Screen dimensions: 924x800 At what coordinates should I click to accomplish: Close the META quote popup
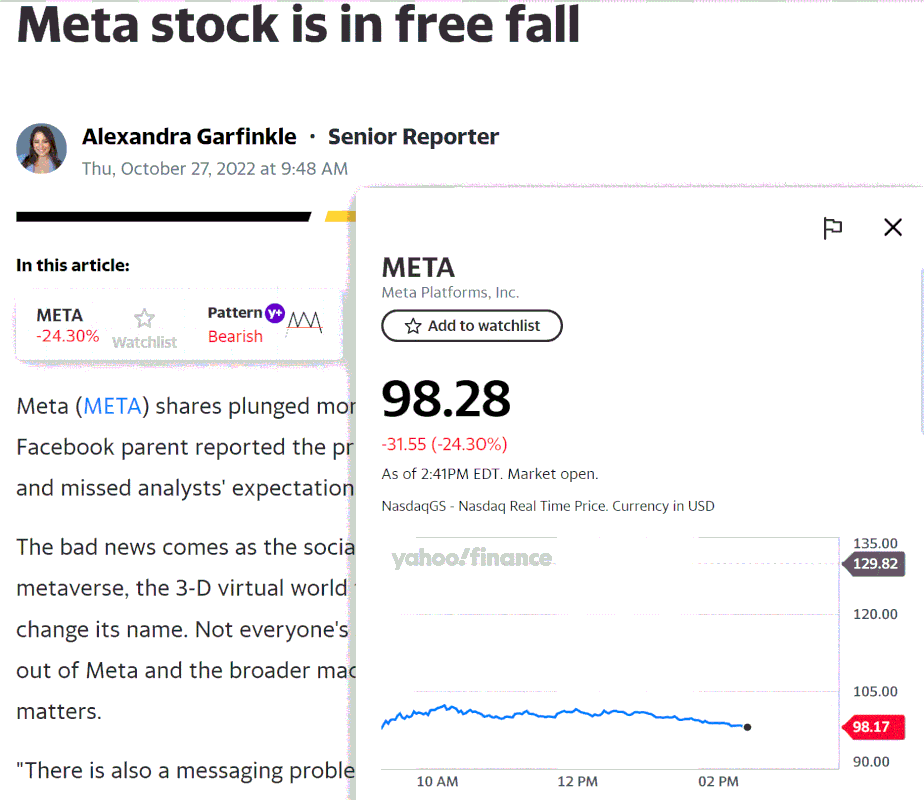(x=893, y=227)
